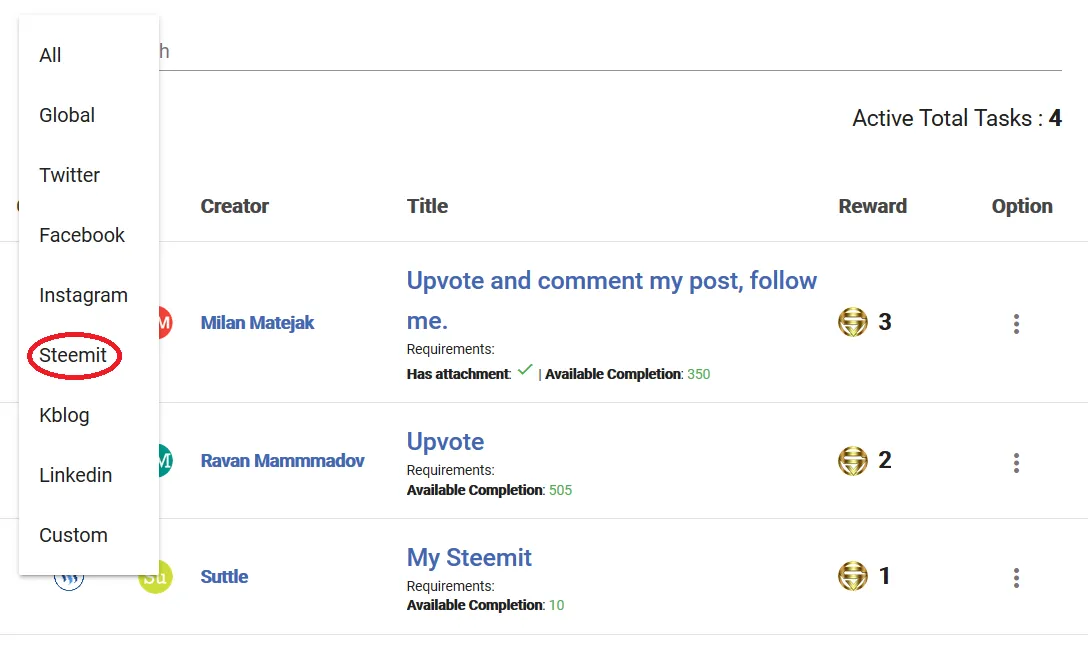Click the gold coin icon beside reward 1
1088x660 pixels.
pyautogui.click(x=853, y=576)
